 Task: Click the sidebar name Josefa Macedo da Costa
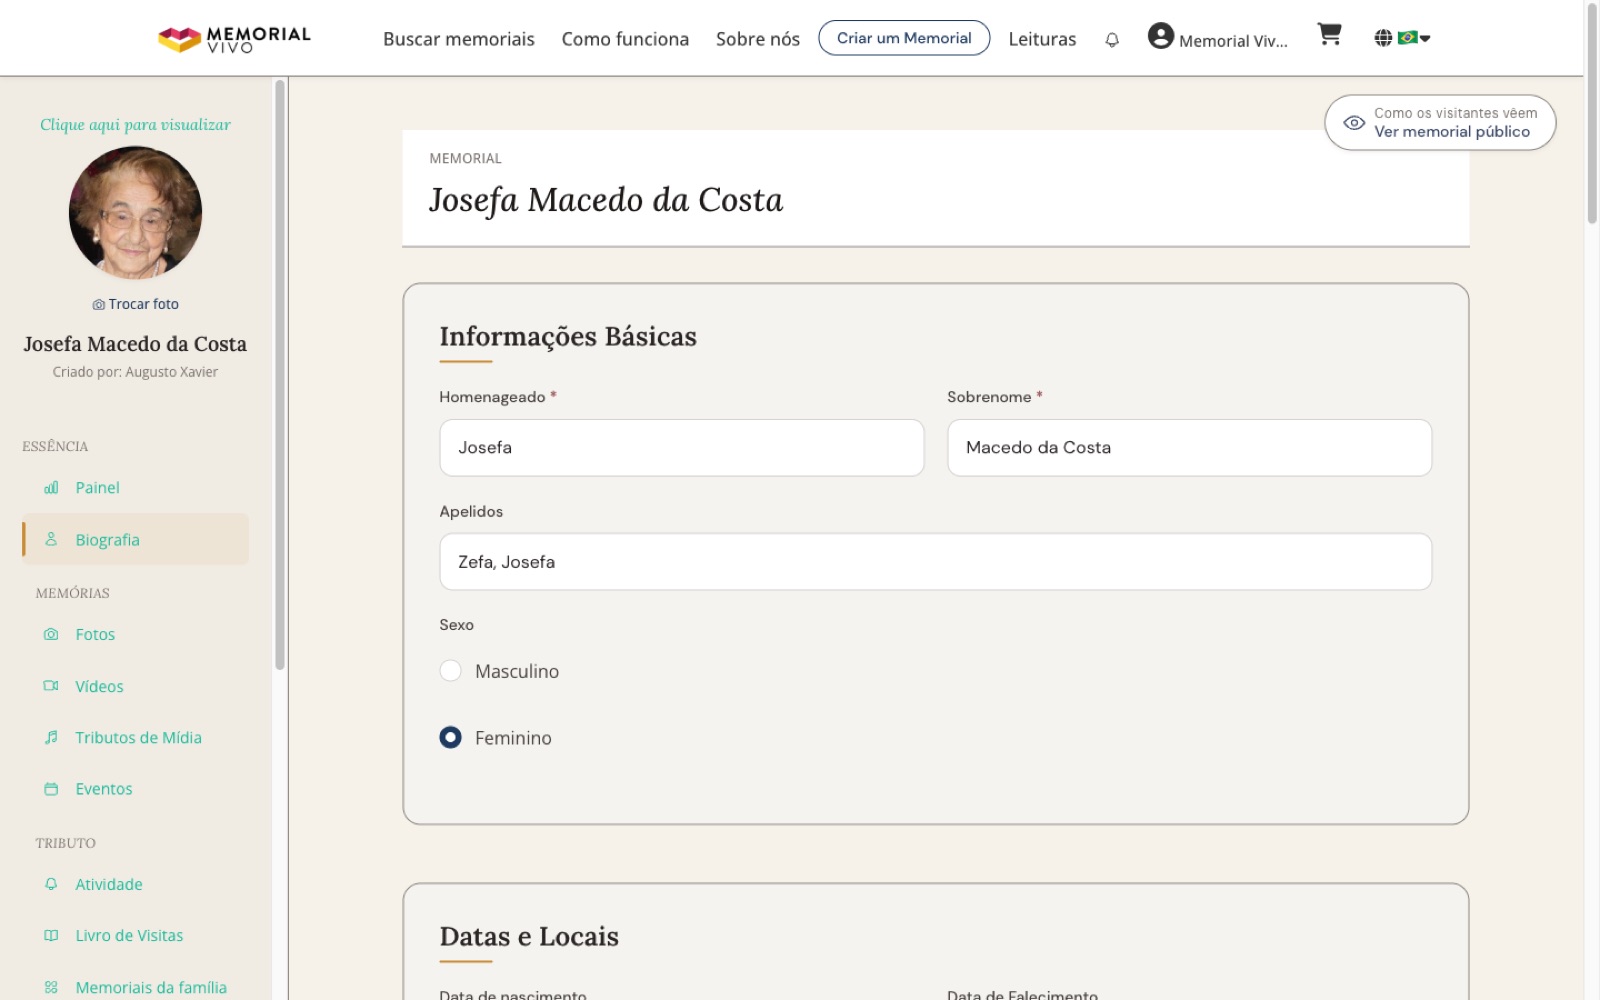point(135,344)
